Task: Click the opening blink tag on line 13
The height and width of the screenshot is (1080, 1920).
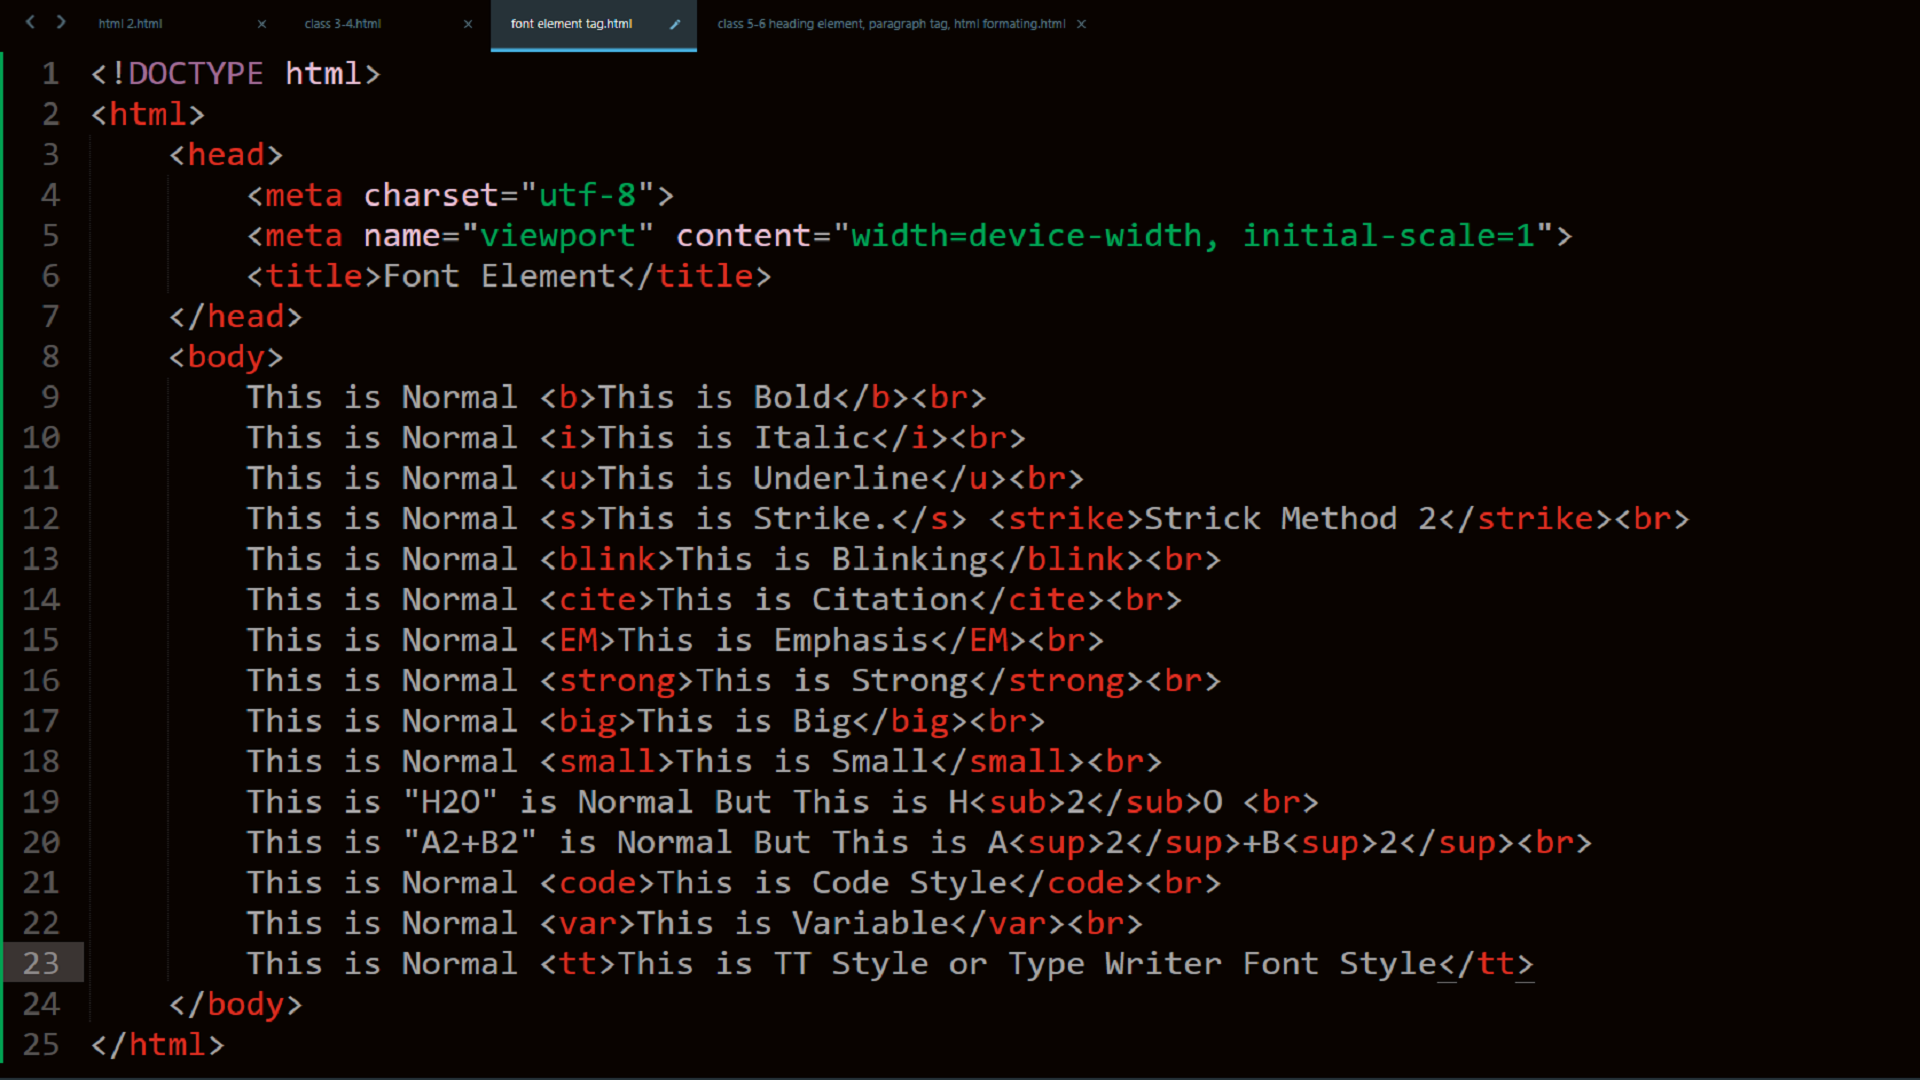Action: [606, 560]
